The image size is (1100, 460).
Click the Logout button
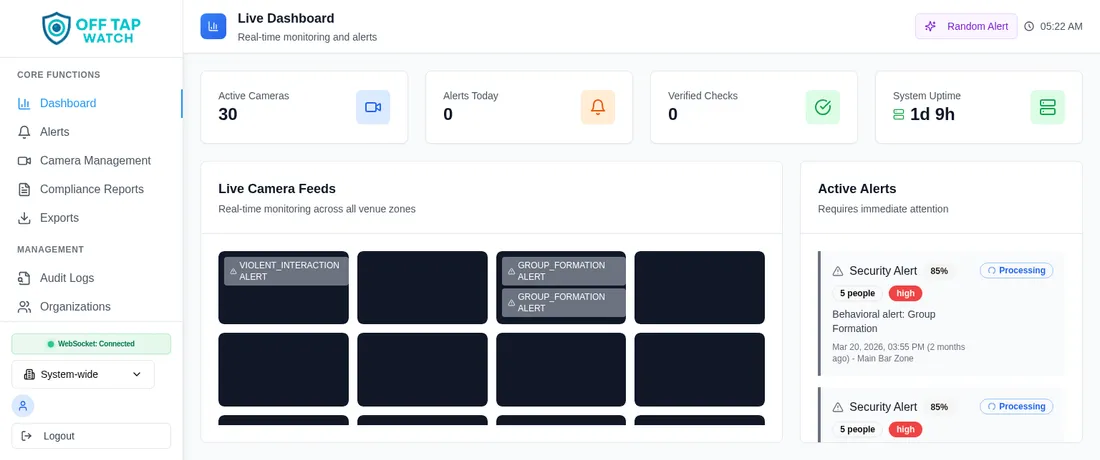click(x=91, y=436)
